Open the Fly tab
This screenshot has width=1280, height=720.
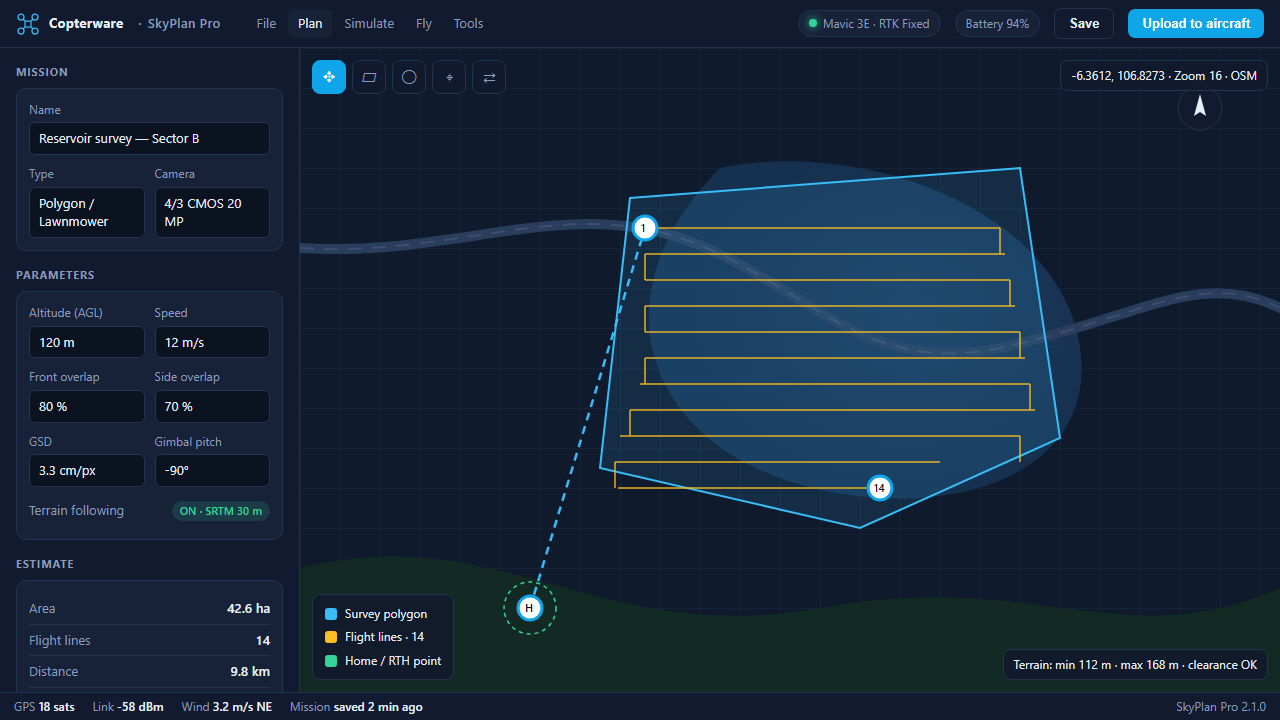(x=424, y=24)
